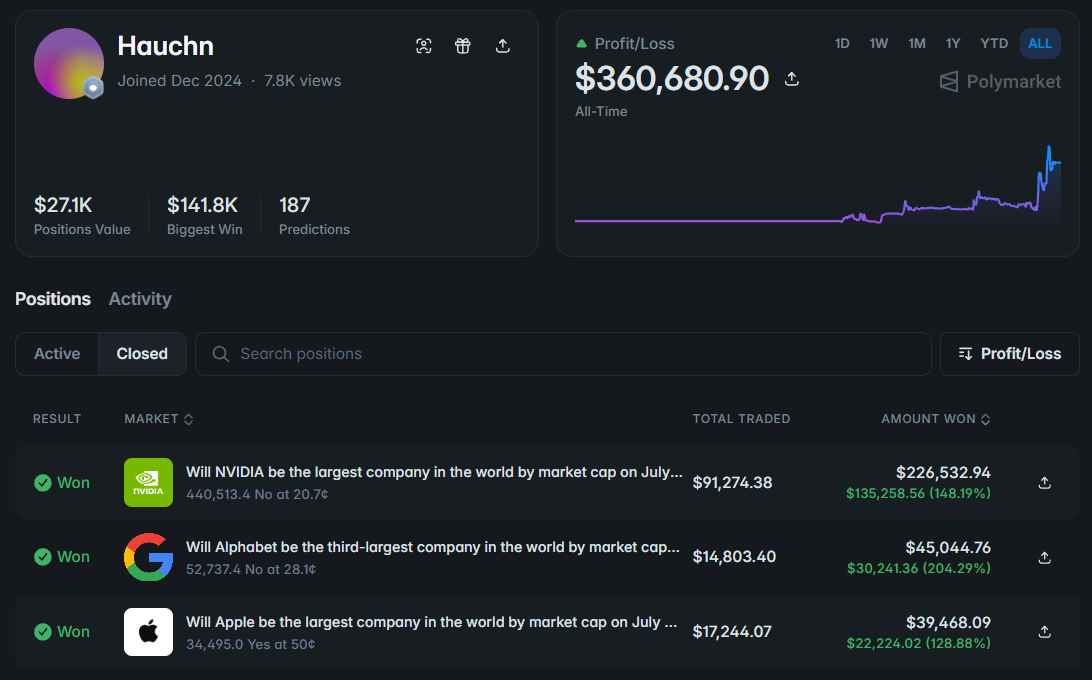
Task: Open the NVIDIA logo thumbnail
Action: [148, 482]
